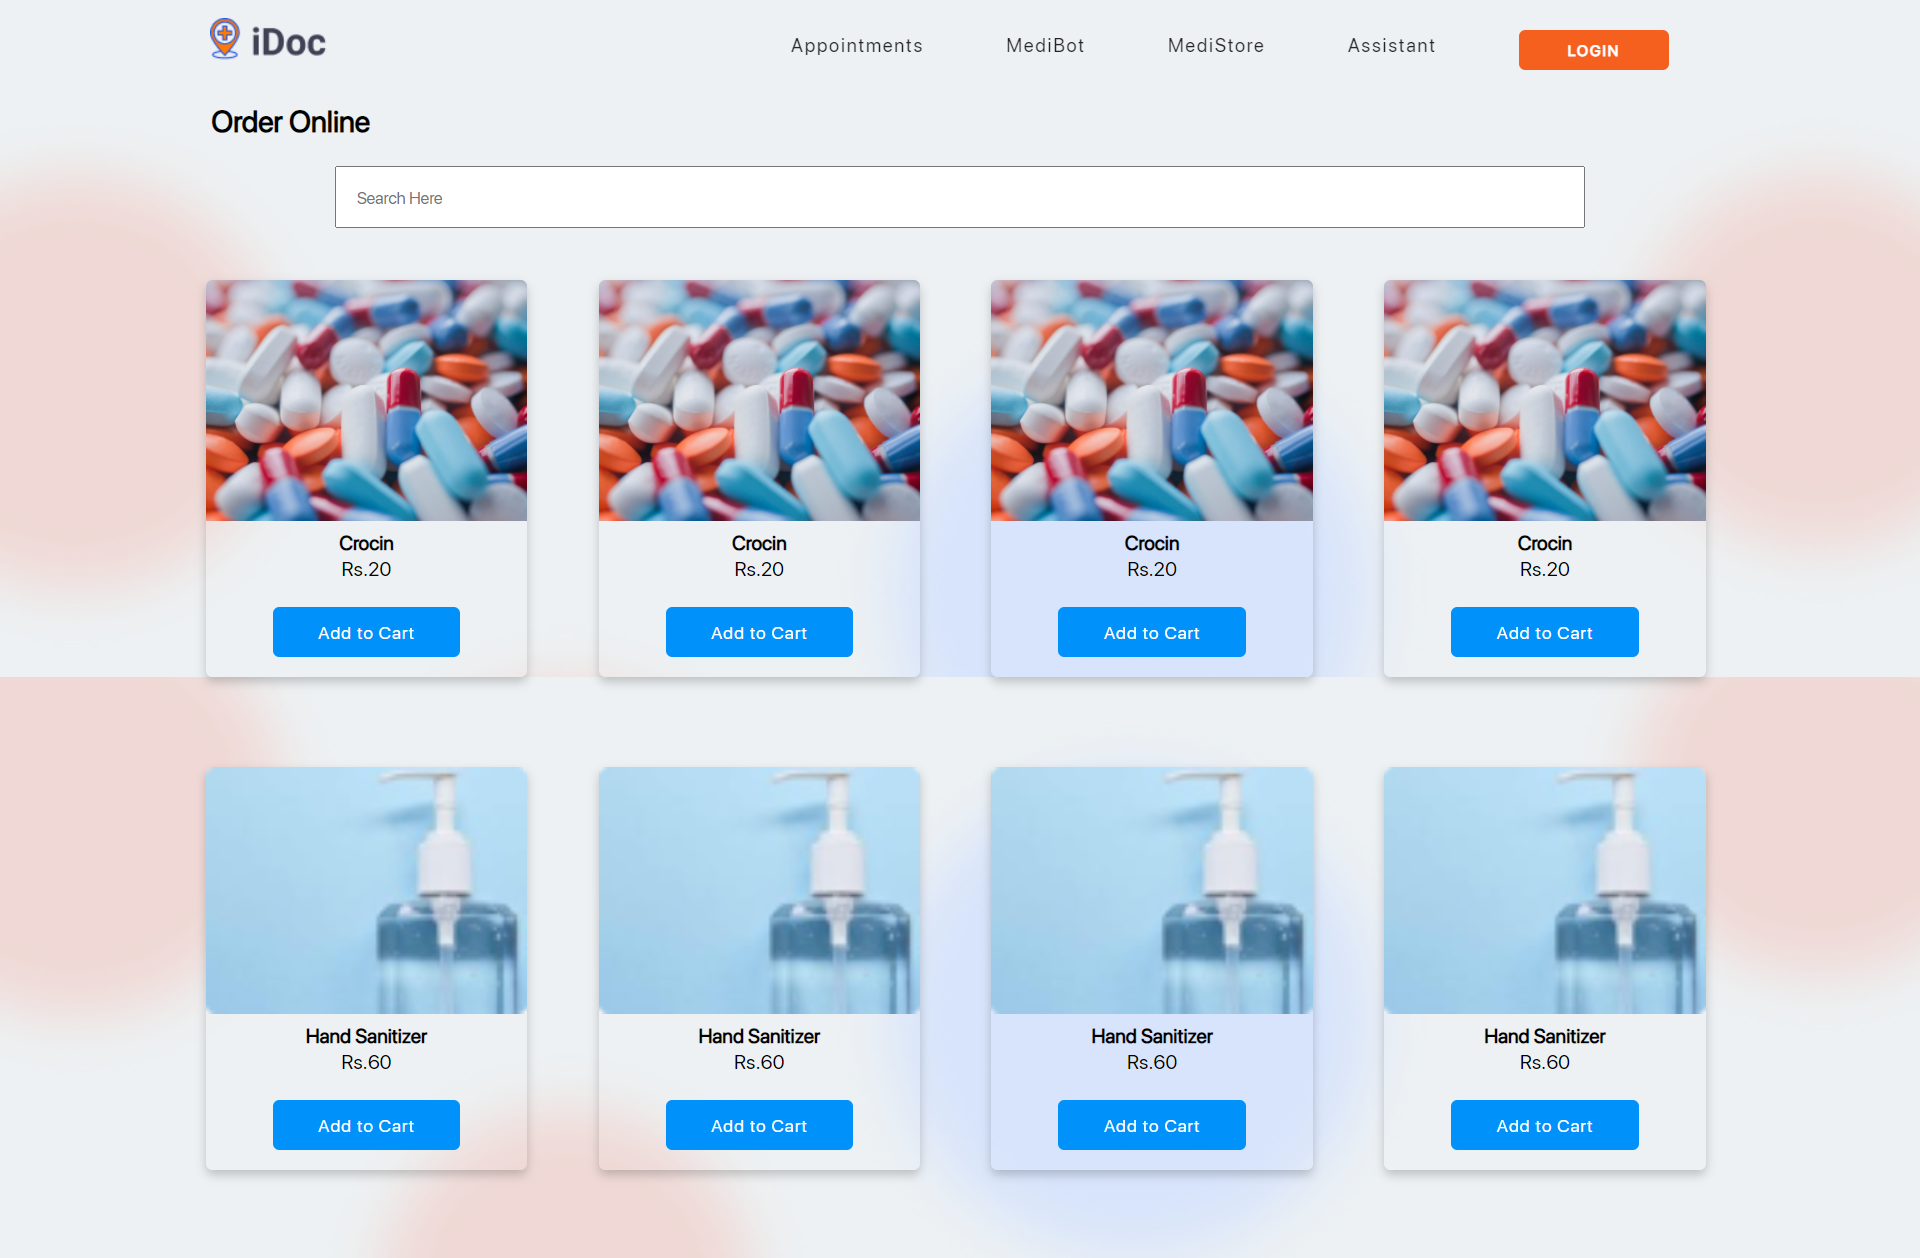Add second Hand Sanitizer to cart

[759, 1125]
